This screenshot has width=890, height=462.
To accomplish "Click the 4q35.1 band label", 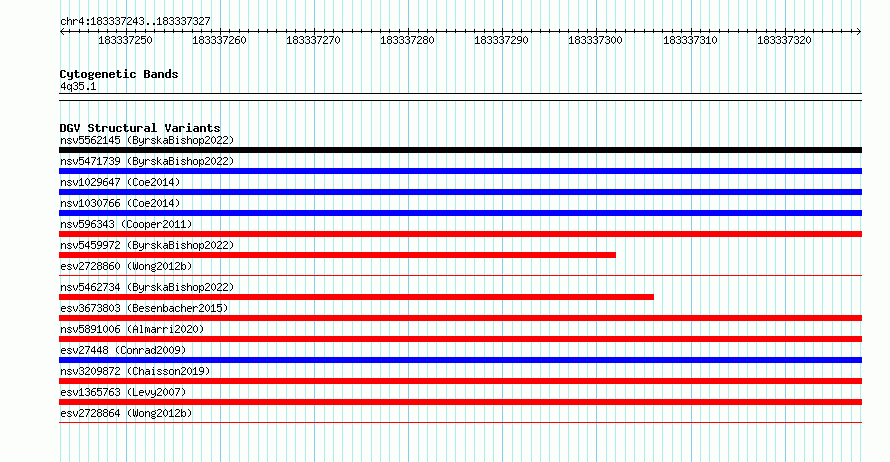I will click(78, 86).
